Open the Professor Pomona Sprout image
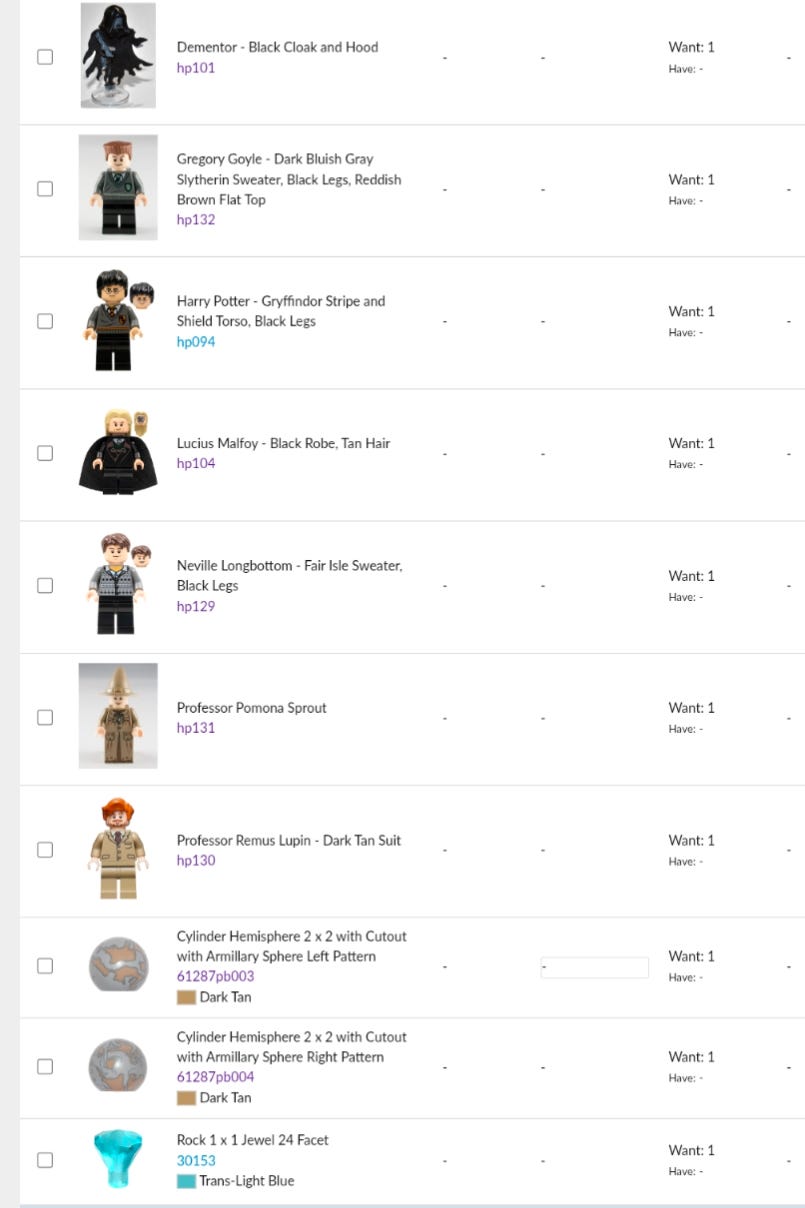 pyautogui.click(x=118, y=716)
